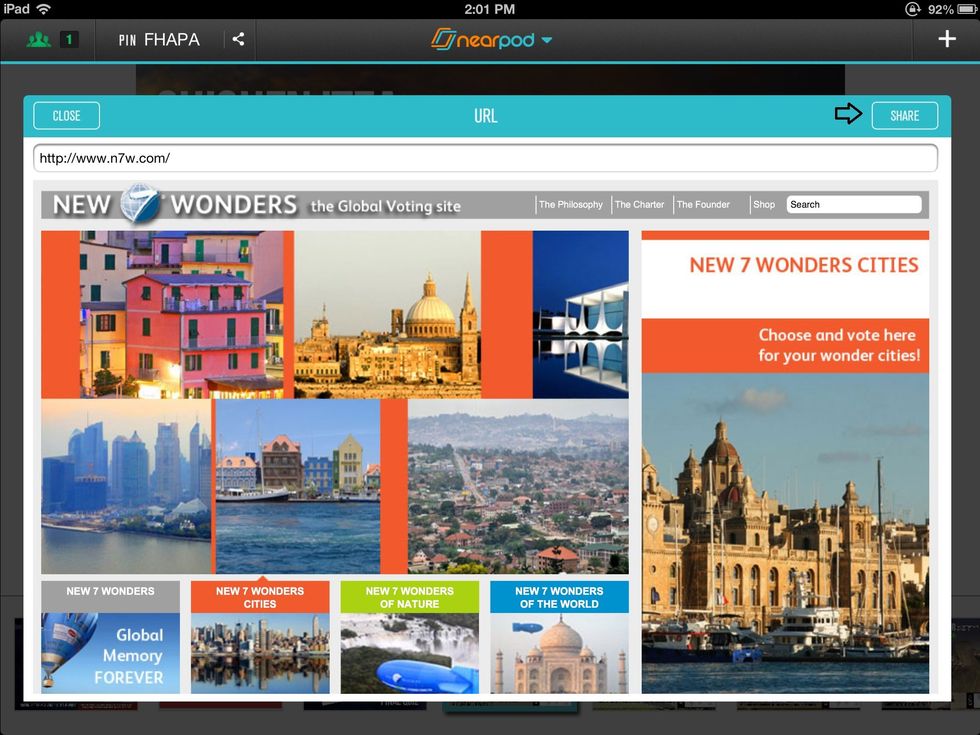Select the New 7 Wonders Cities tab

260,597
